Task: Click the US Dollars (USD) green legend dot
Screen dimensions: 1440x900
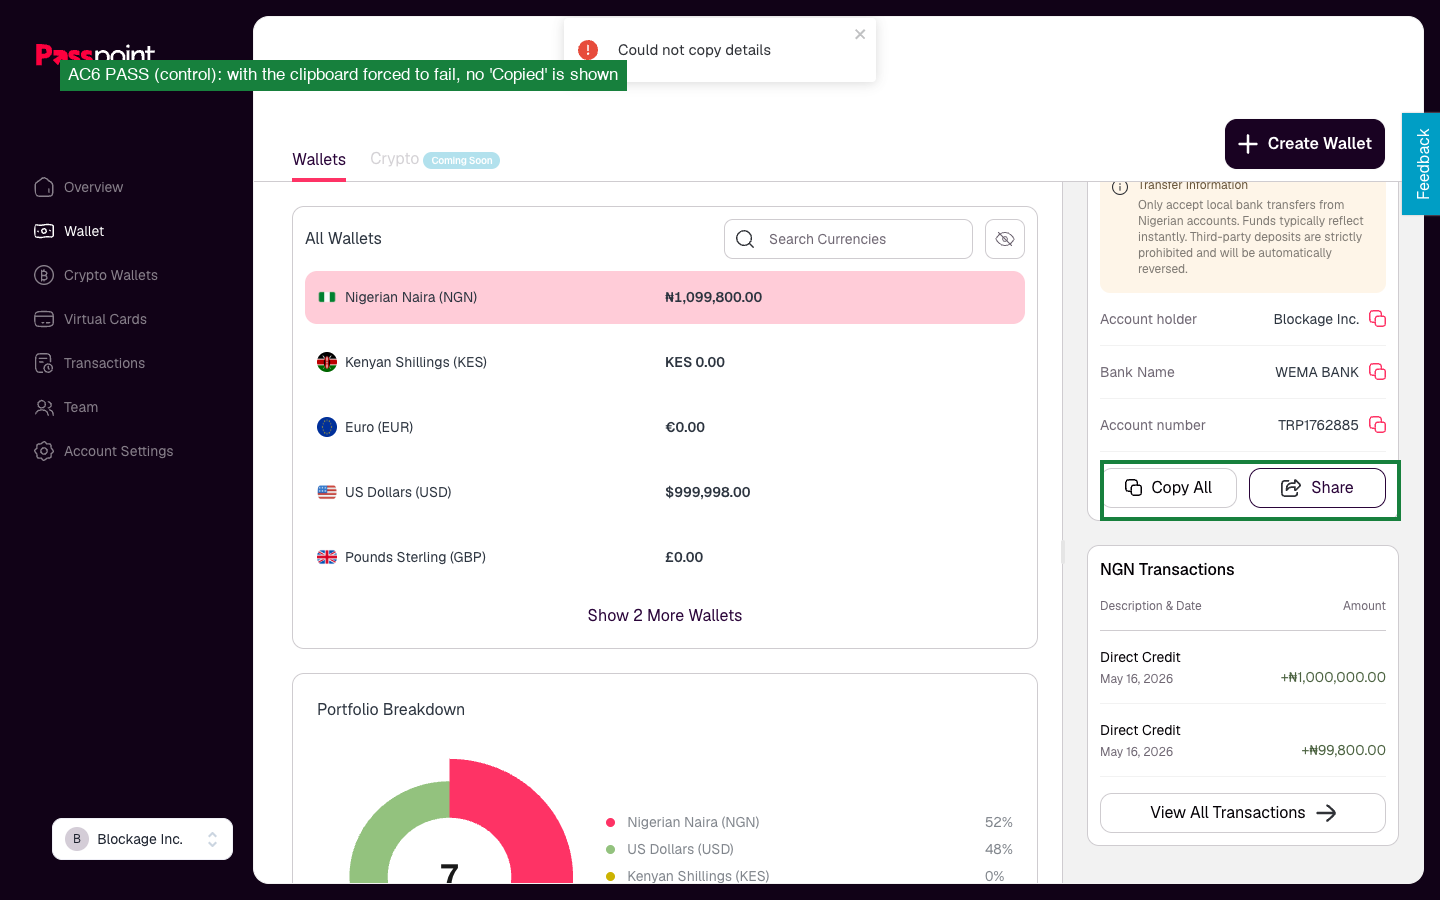Action: tap(610, 849)
